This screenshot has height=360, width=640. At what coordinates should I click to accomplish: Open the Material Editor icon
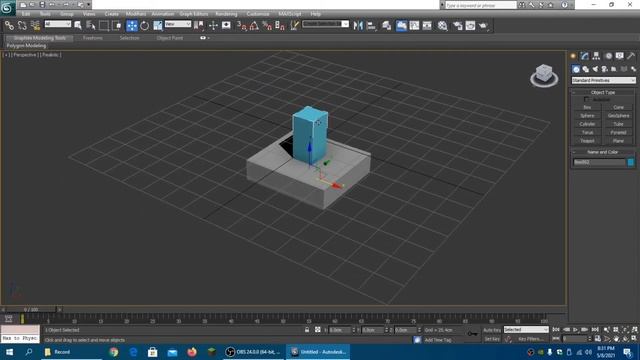click(x=442, y=26)
